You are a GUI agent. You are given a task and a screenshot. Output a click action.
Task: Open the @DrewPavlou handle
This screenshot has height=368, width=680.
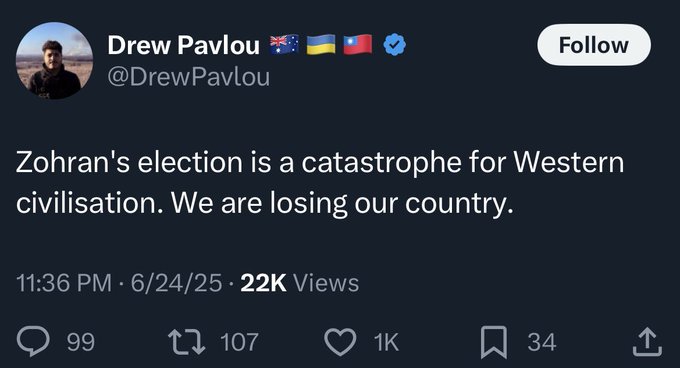pos(189,77)
